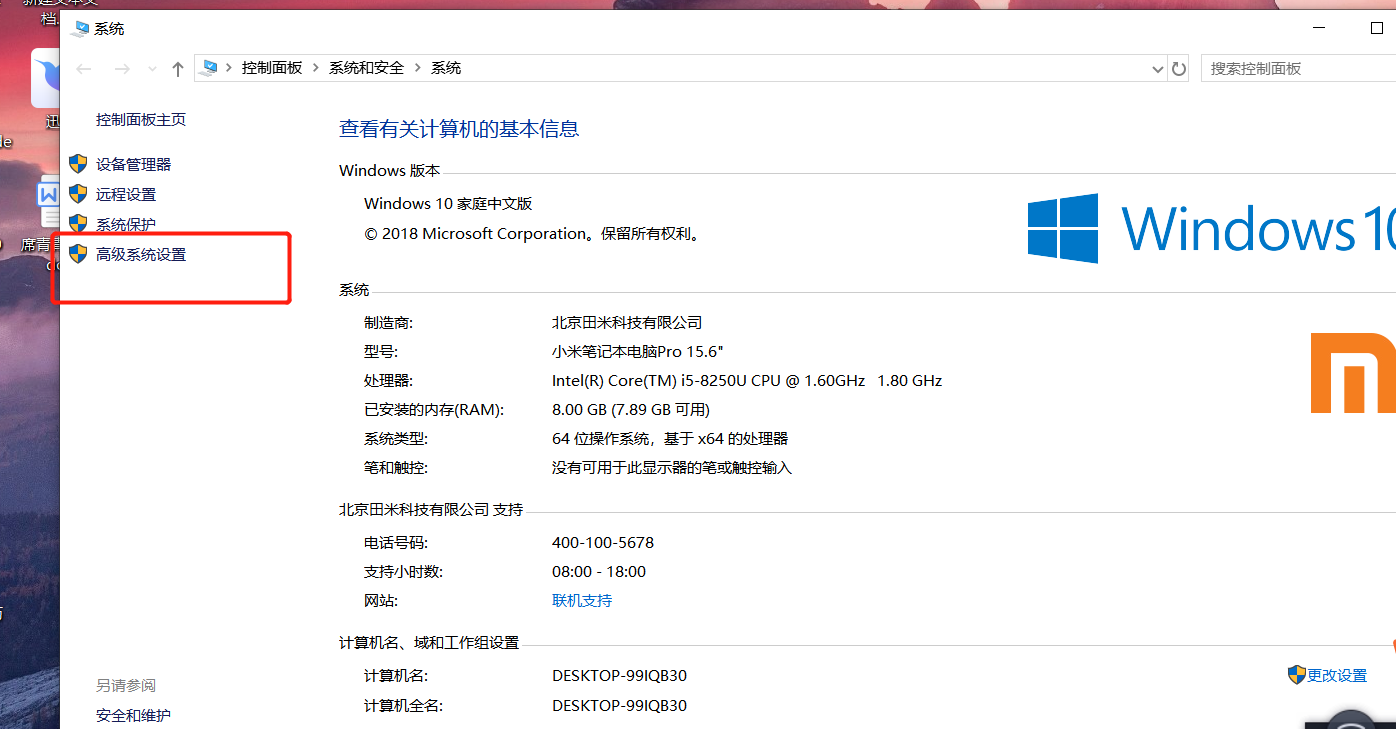Click the Back navigation arrow
The image size is (1396, 729).
click(84, 69)
